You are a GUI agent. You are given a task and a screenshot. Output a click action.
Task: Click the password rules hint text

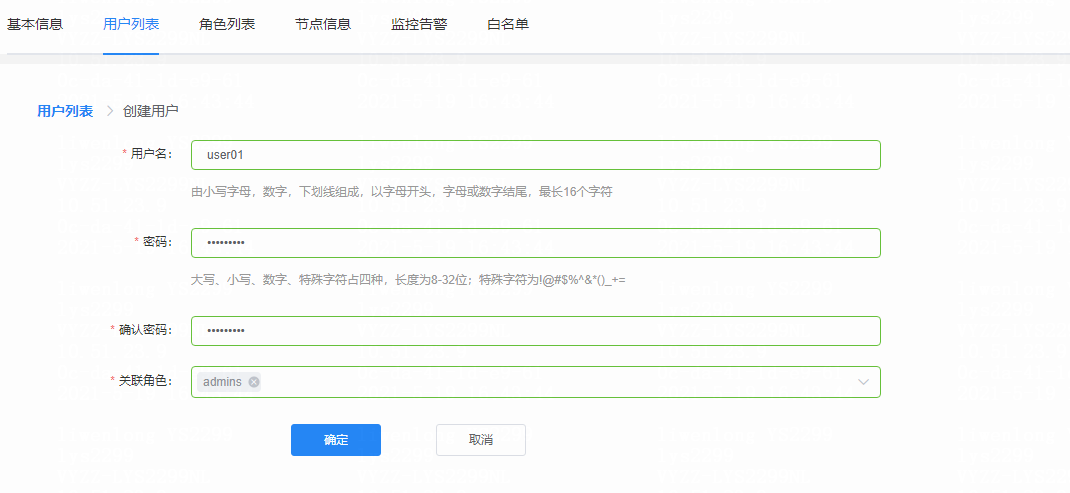[408, 280]
